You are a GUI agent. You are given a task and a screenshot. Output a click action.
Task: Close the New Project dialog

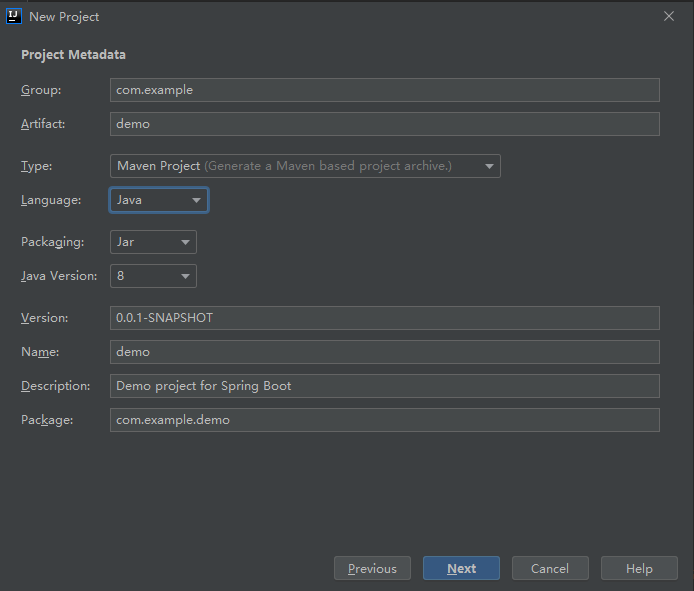669,16
